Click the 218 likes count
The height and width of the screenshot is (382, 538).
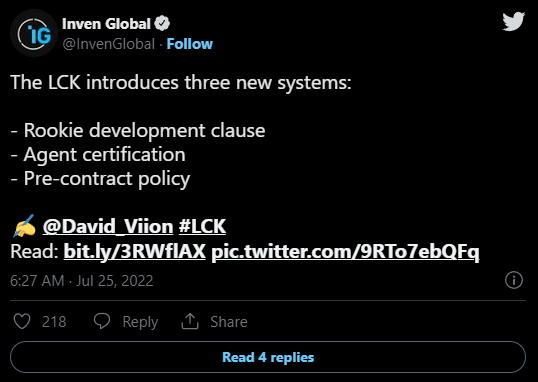(x=54, y=322)
